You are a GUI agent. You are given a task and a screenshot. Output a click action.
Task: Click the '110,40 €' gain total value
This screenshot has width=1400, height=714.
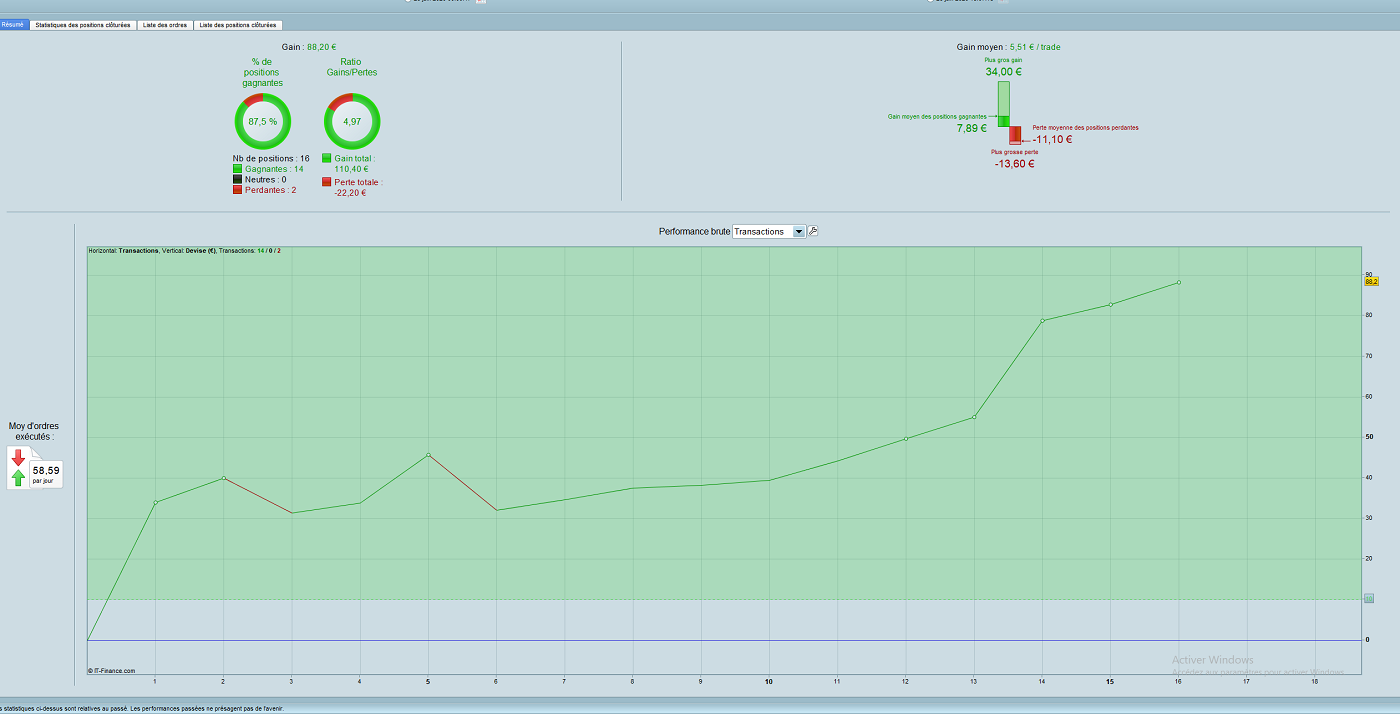coord(351,169)
